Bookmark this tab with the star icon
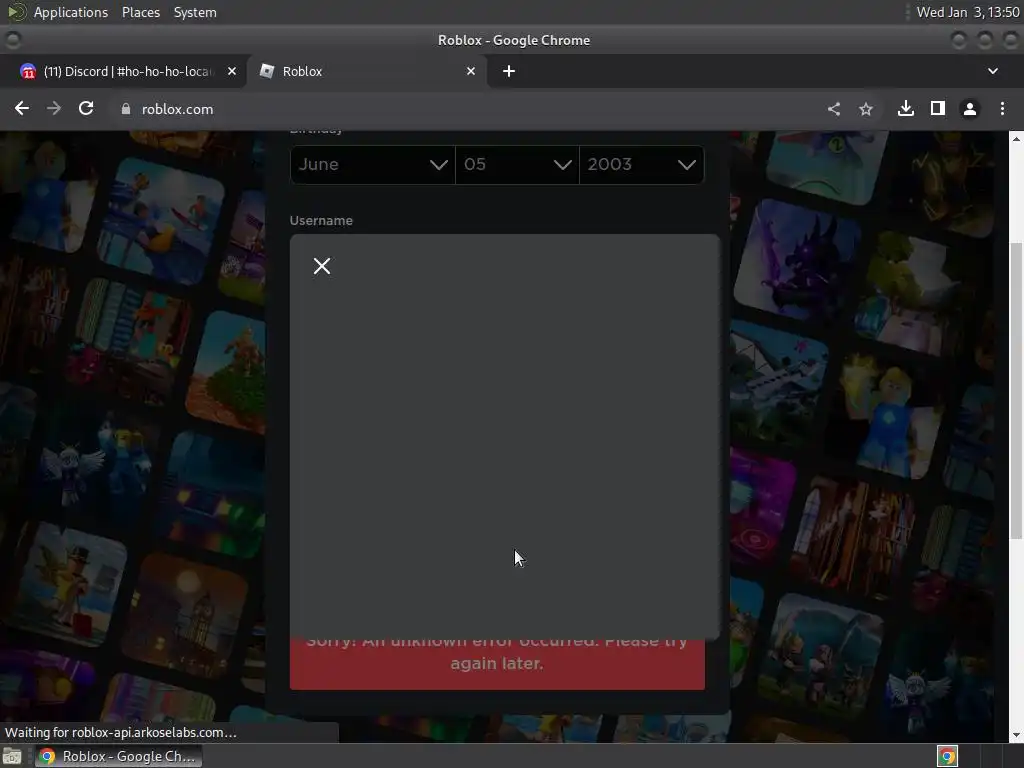 (866, 109)
